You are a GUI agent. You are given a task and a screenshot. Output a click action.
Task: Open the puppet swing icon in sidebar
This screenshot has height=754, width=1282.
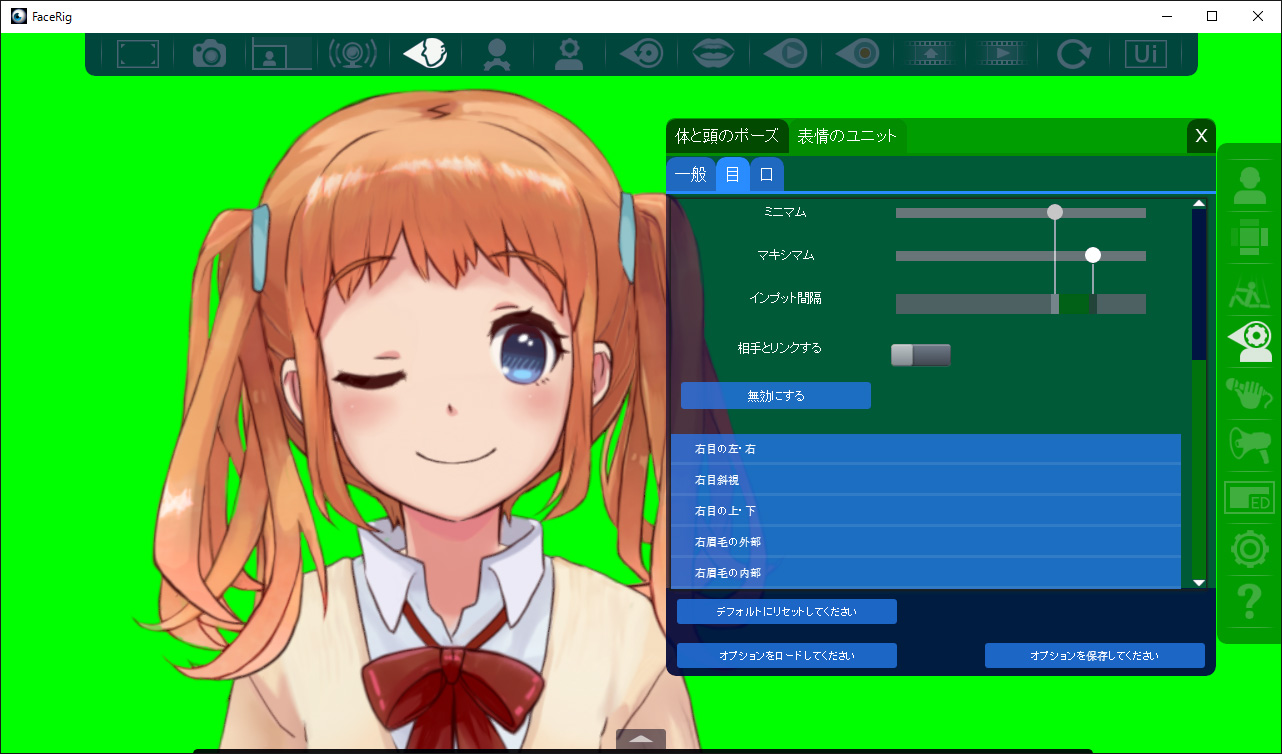tap(1249, 291)
